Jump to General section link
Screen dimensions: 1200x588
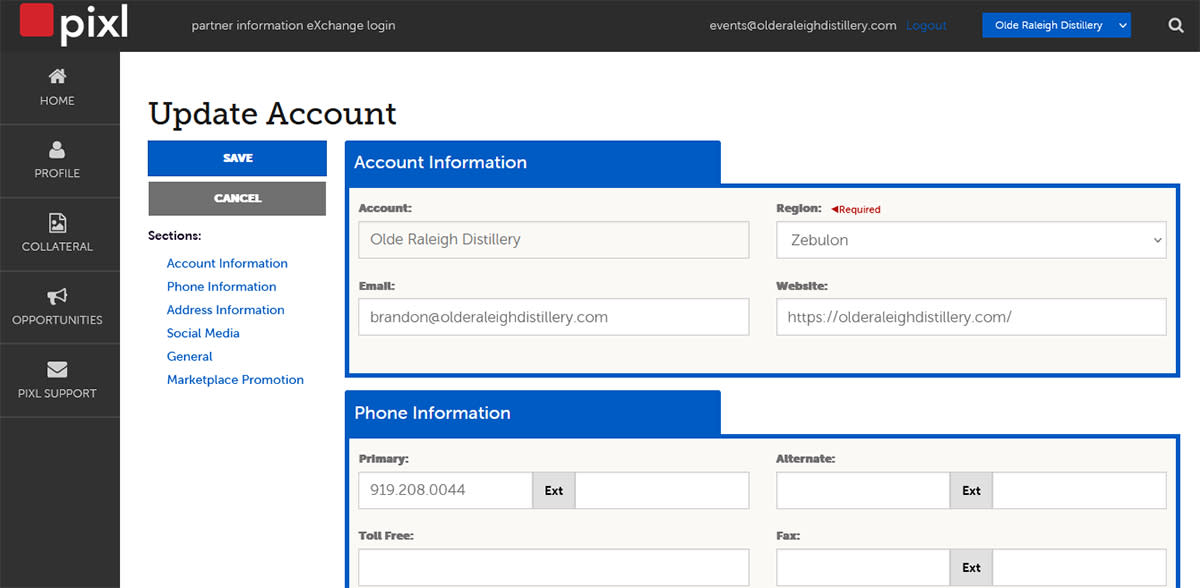(x=189, y=356)
